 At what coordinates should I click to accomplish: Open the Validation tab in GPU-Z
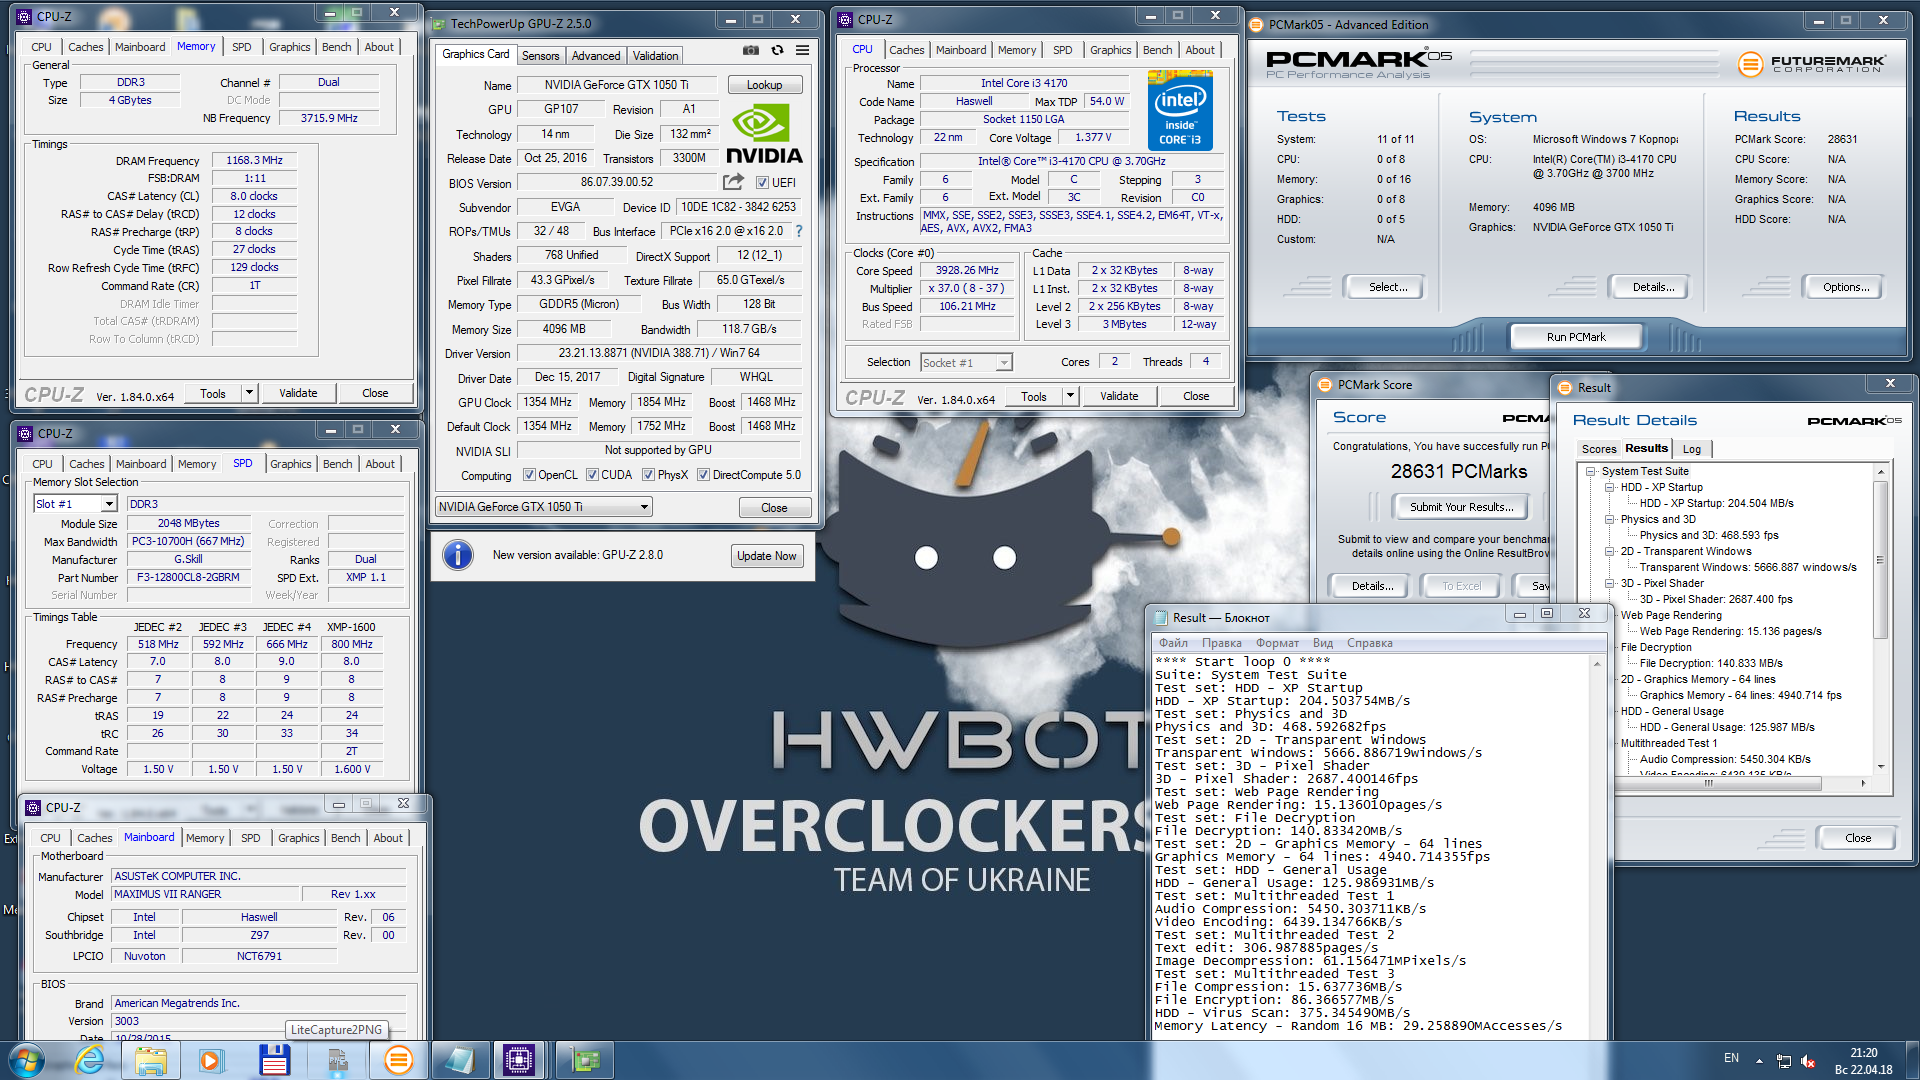[655, 56]
